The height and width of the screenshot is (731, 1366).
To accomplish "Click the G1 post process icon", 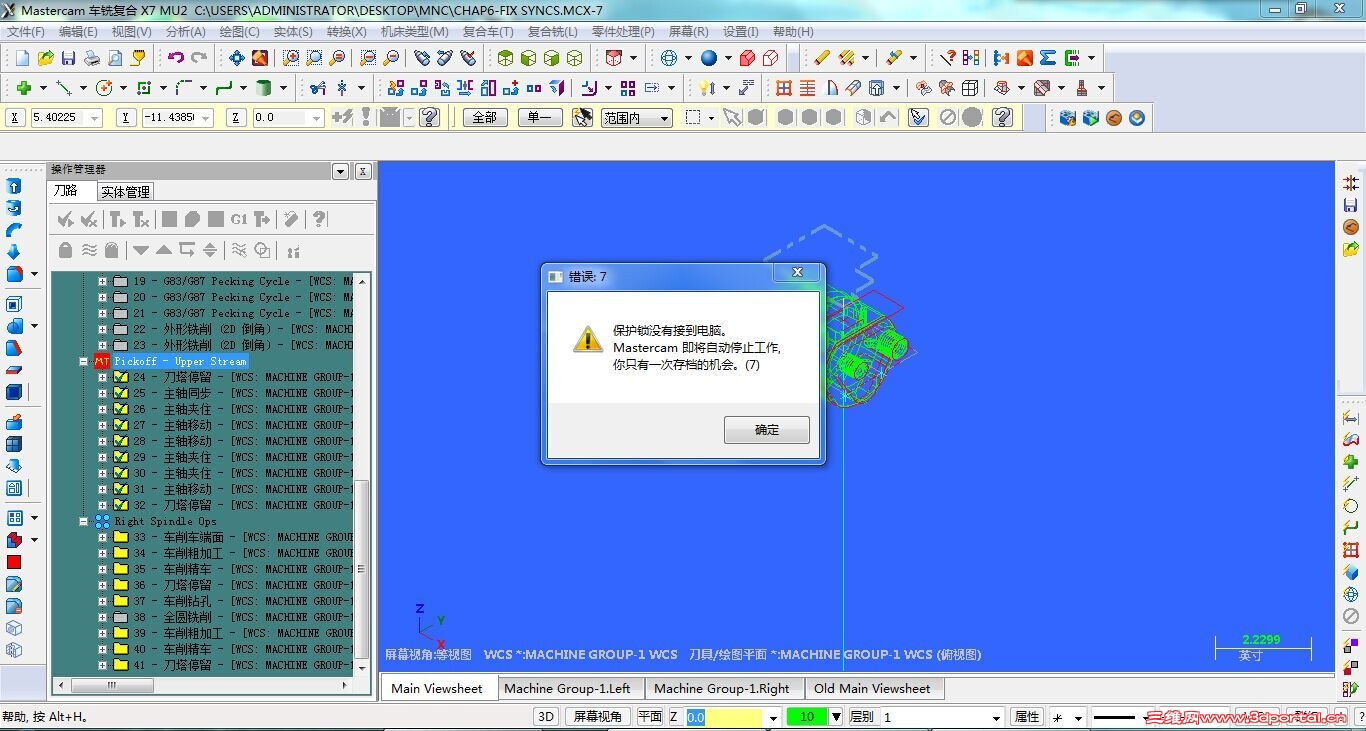I will pyautogui.click(x=238, y=219).
